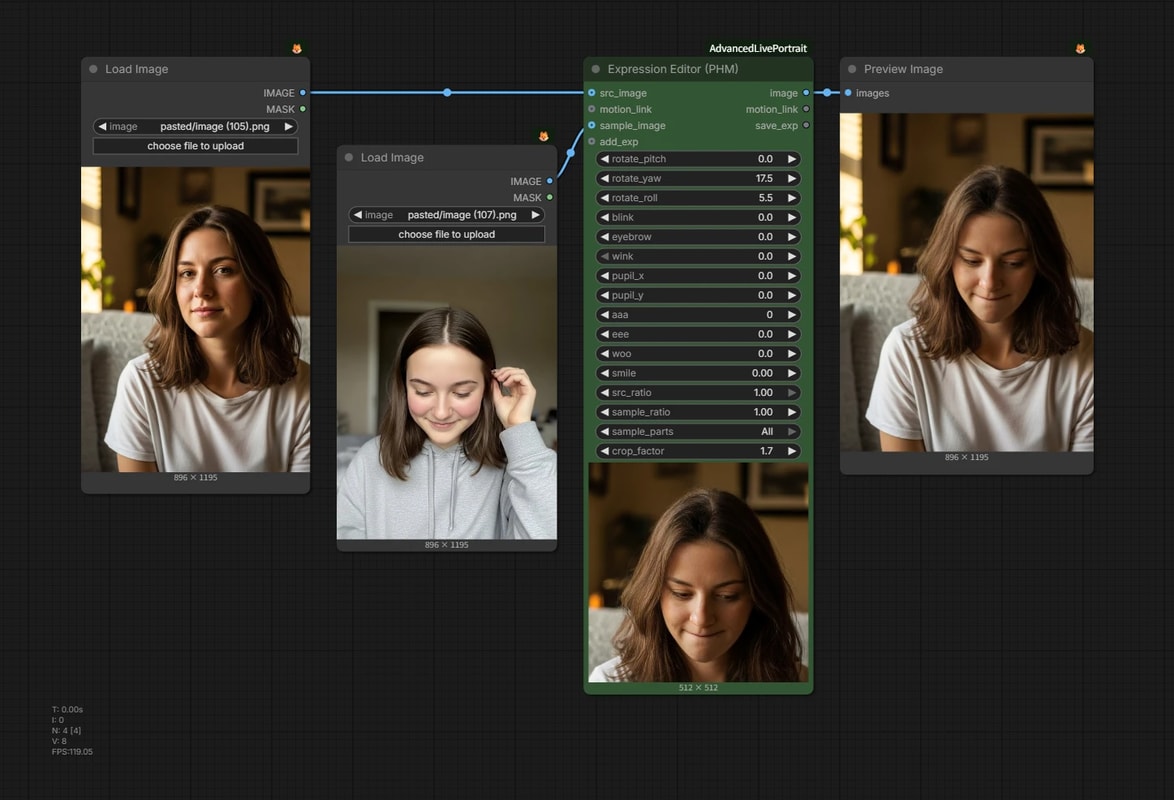Click the Expression Editor (PHM) title bar
The image size is (1174, 800).
pyautogui.click(x=698, y=69)
